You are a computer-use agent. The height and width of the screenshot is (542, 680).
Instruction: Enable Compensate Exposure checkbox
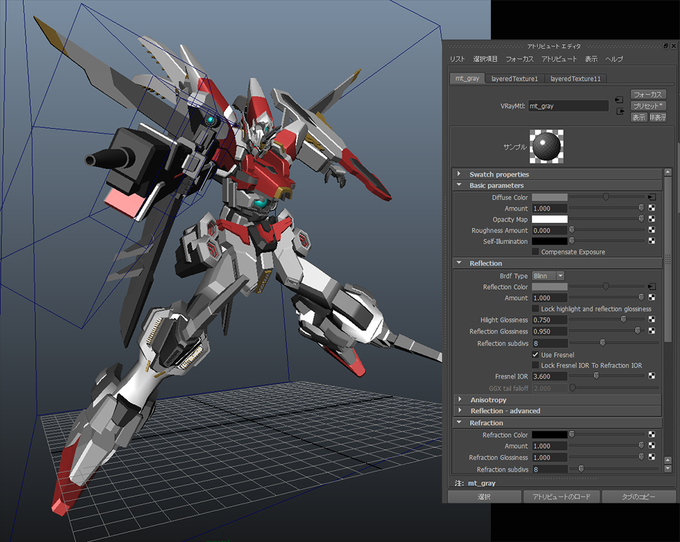click(535, 251)
